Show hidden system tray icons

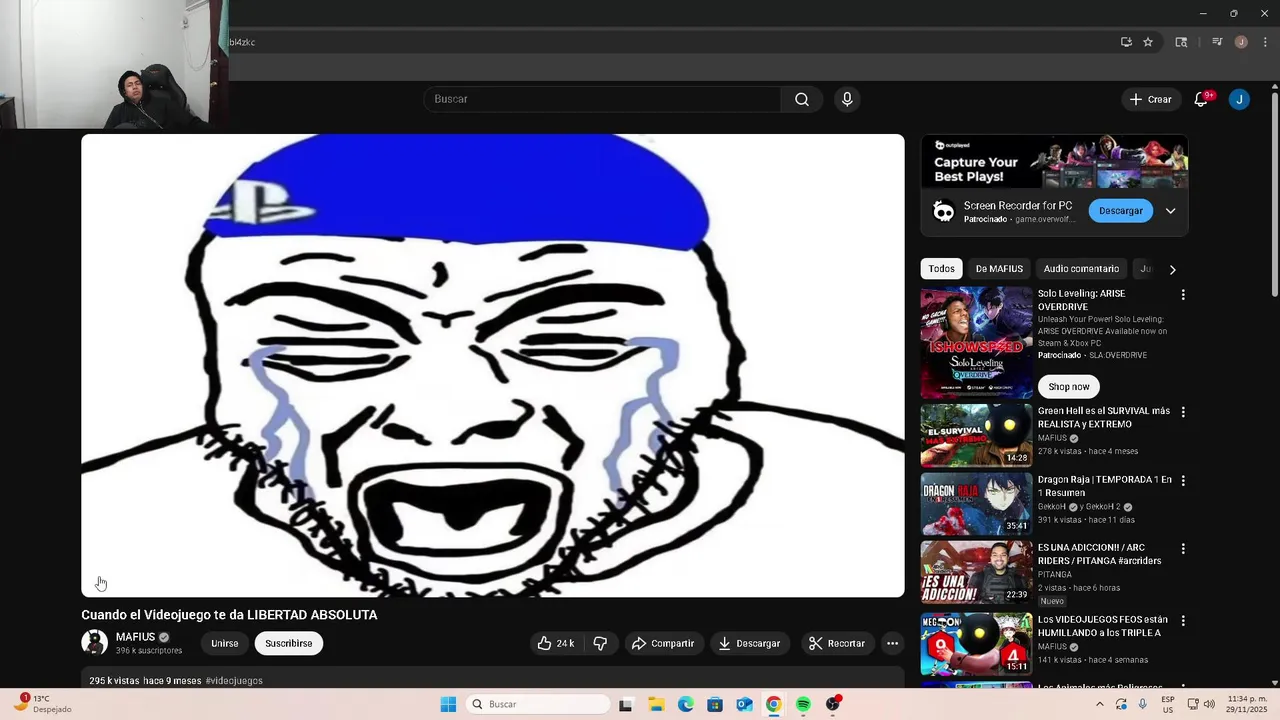point(1100,704)
